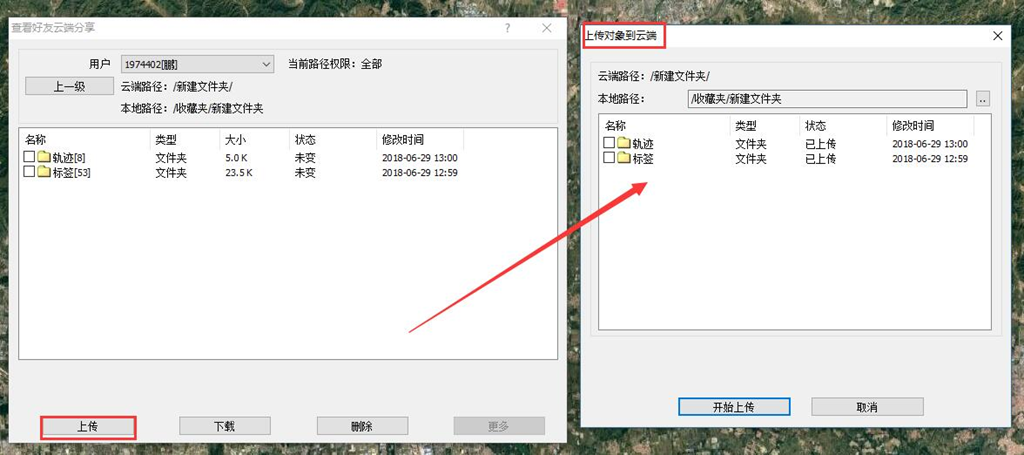Click the 本地路径 field in upload dialog

point(828,99)
